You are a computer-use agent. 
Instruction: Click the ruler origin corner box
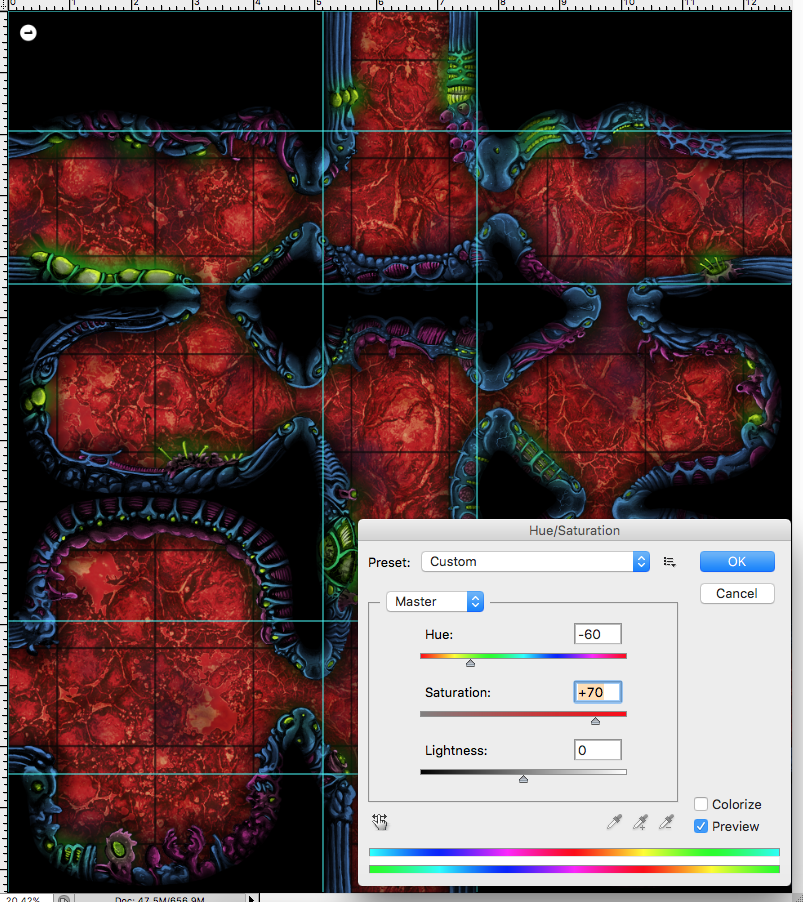point(4,4)
